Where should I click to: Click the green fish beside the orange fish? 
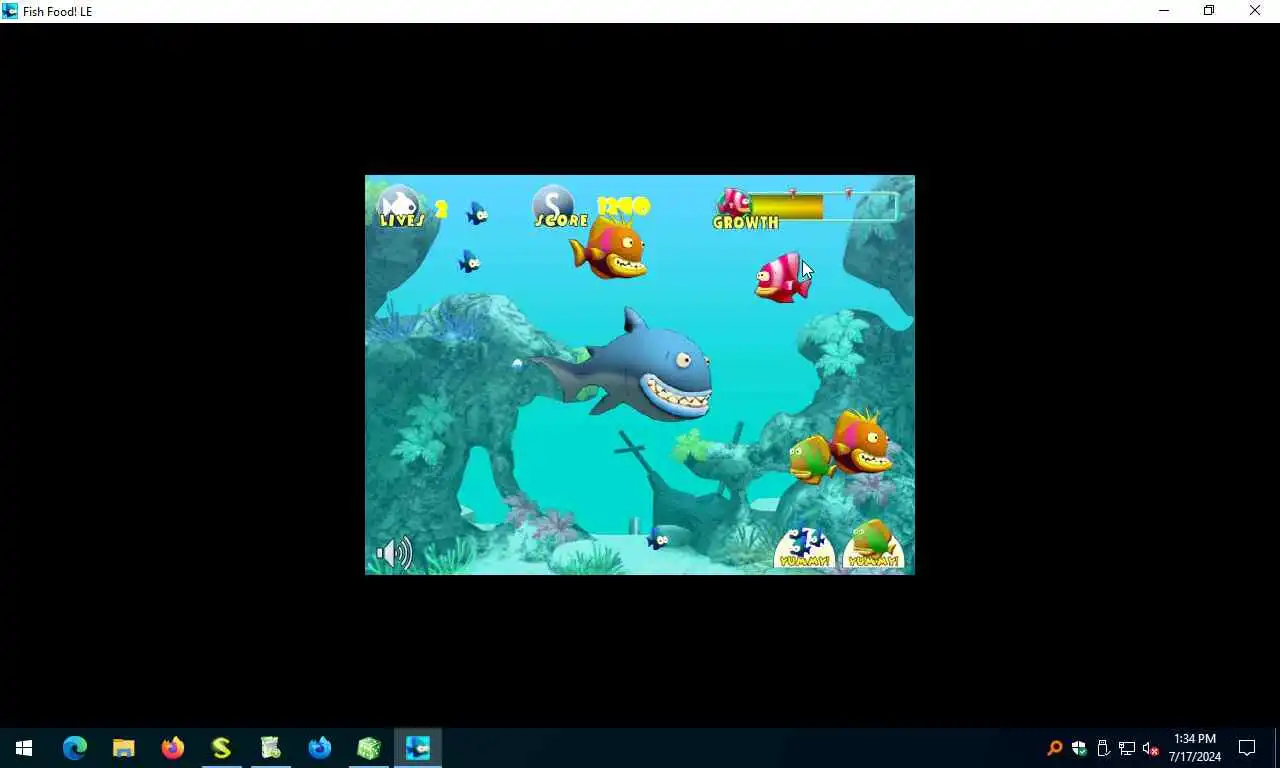810,459
